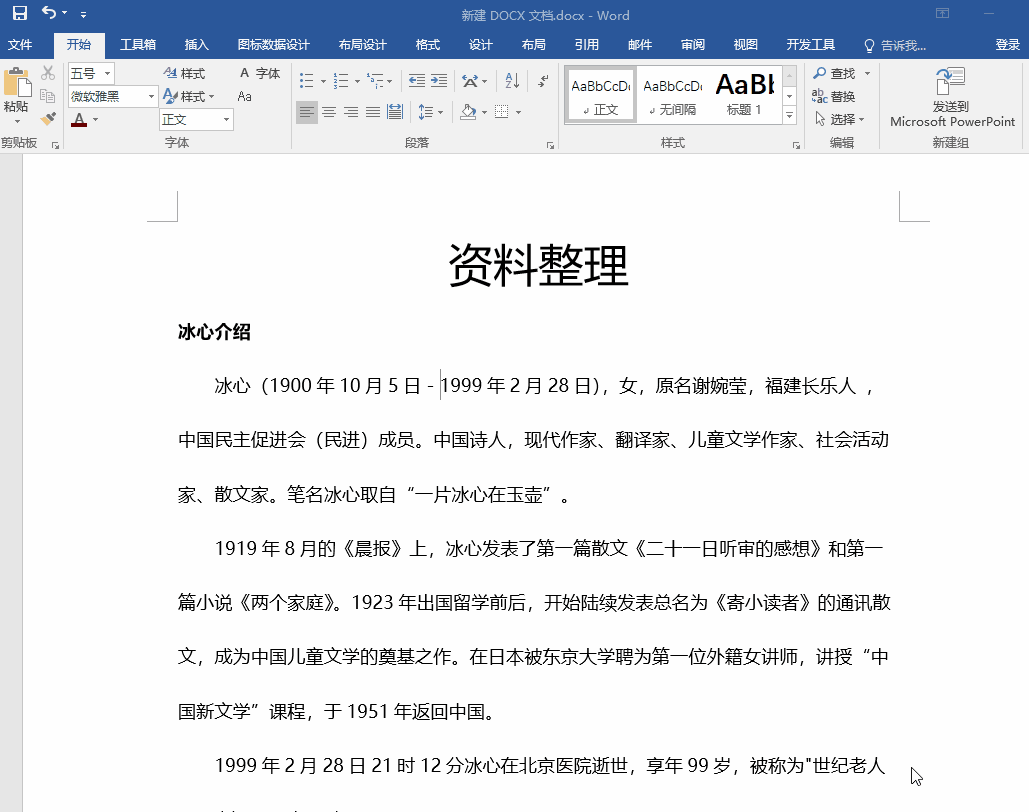The height and width of the screenshot is (812, 1029).
Task: Click the numbered list icon
Action: point(341,81)
